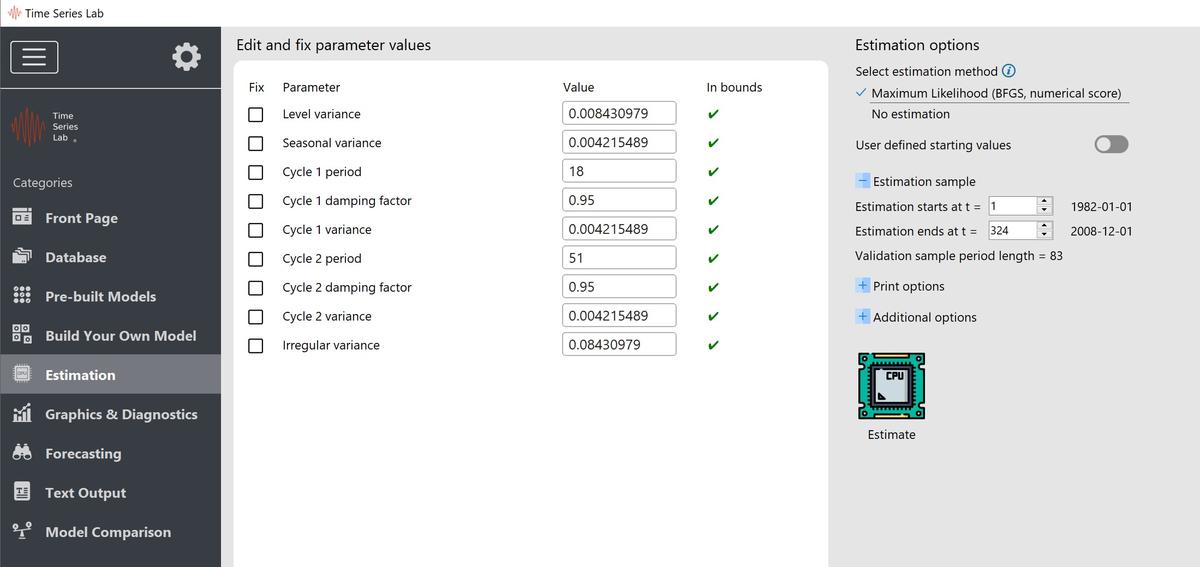Image resolution: width=1200 pixels, height=567 pixels.
Task: Check the Fix box for Cycle 1 period
Action: [256, 172]
